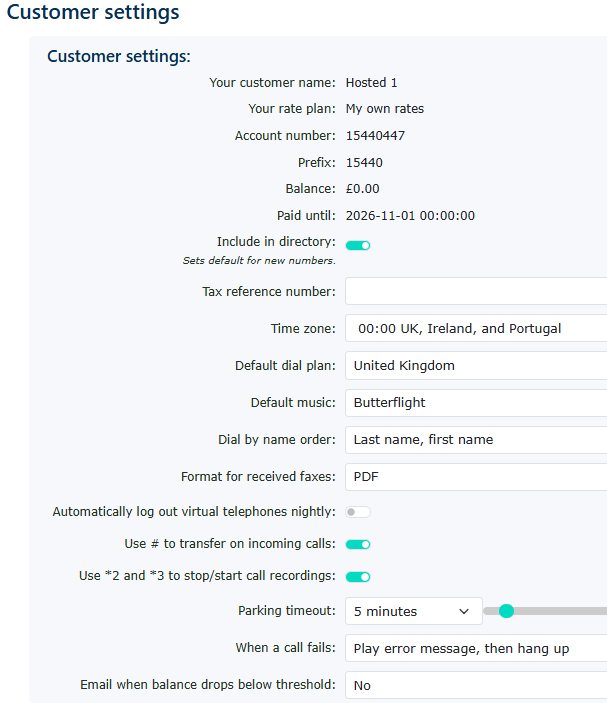Click the Parking timeout slider handle

(x=506, y=611)
